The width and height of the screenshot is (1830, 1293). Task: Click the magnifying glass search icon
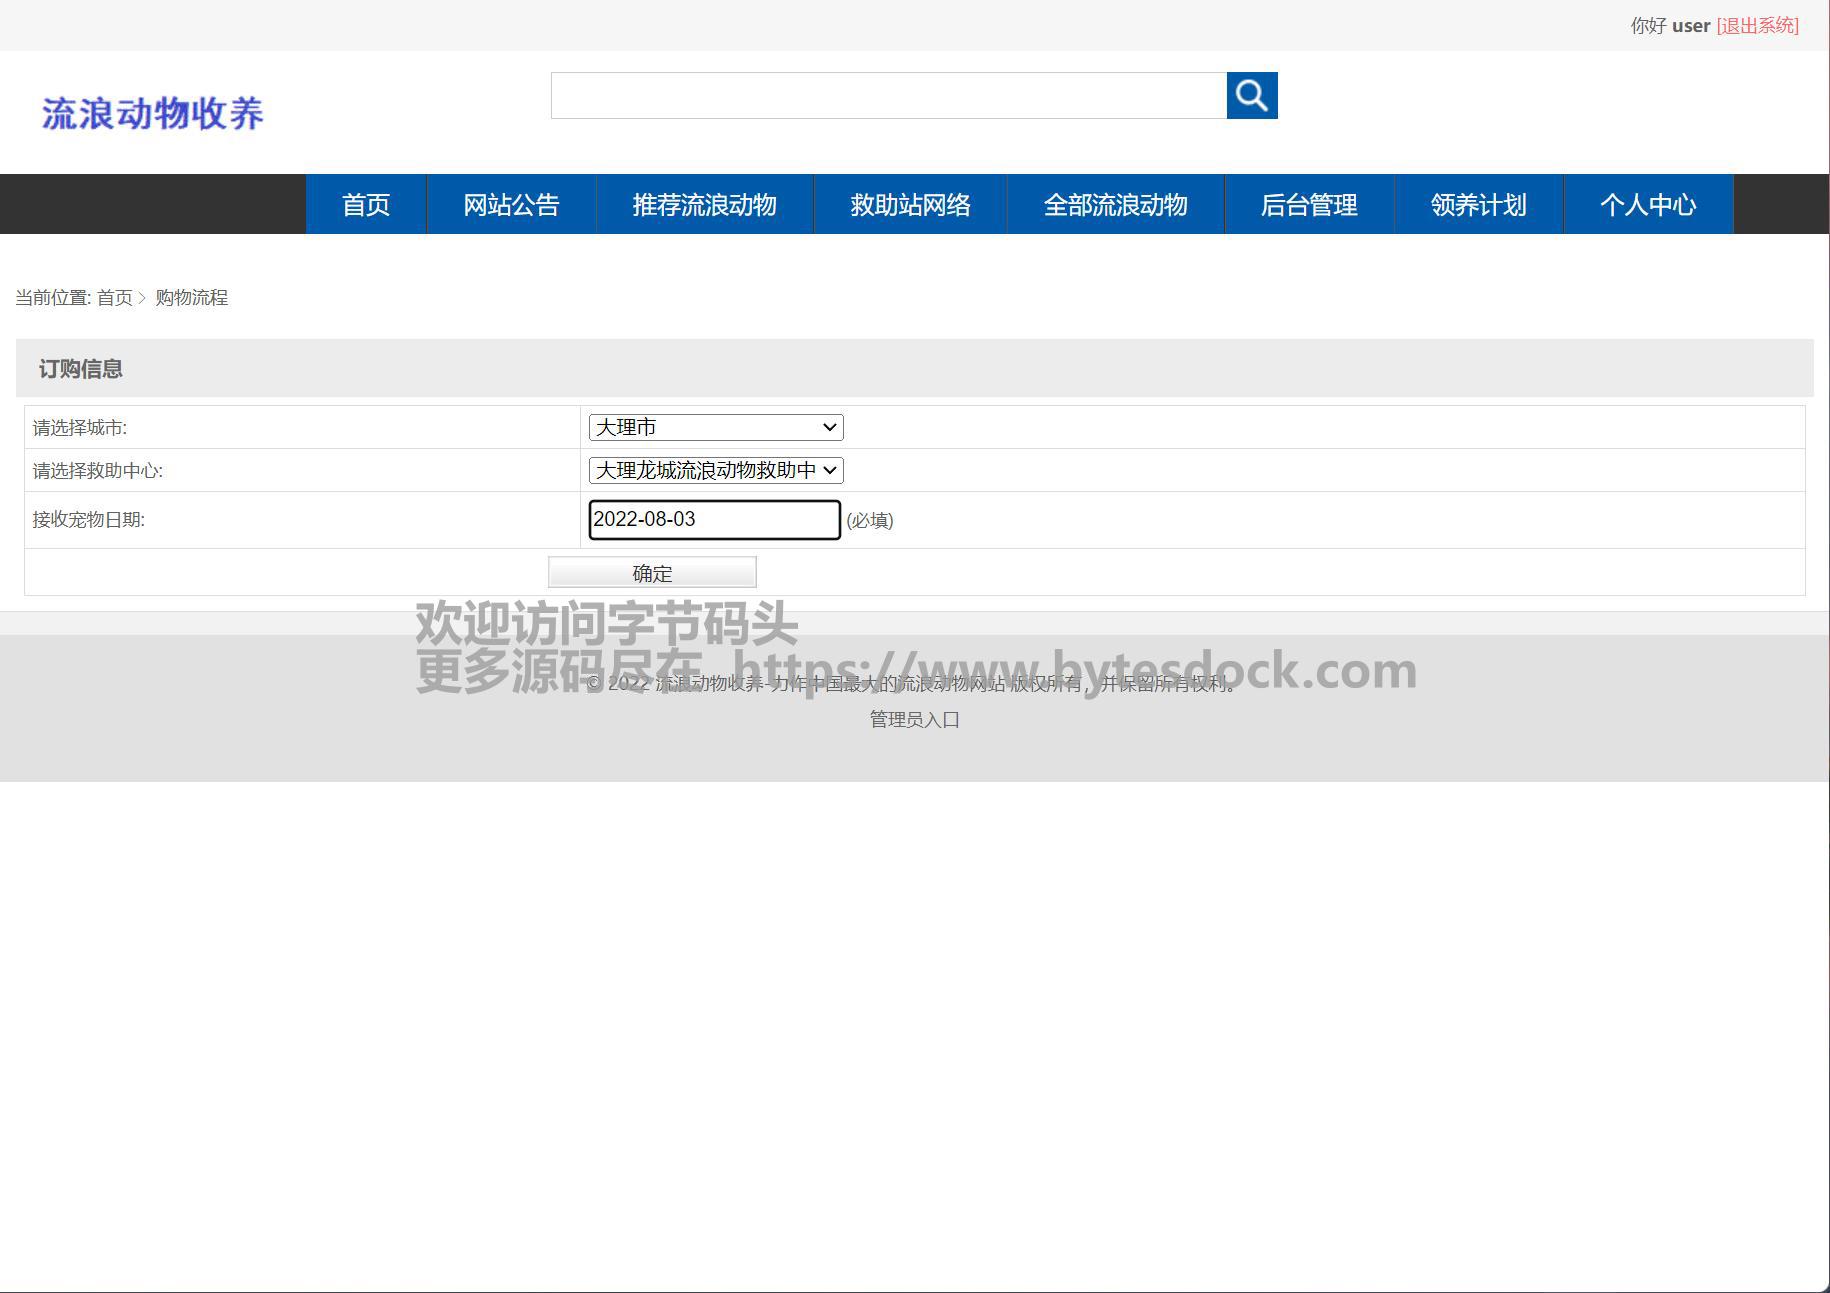click(1251, 95)
